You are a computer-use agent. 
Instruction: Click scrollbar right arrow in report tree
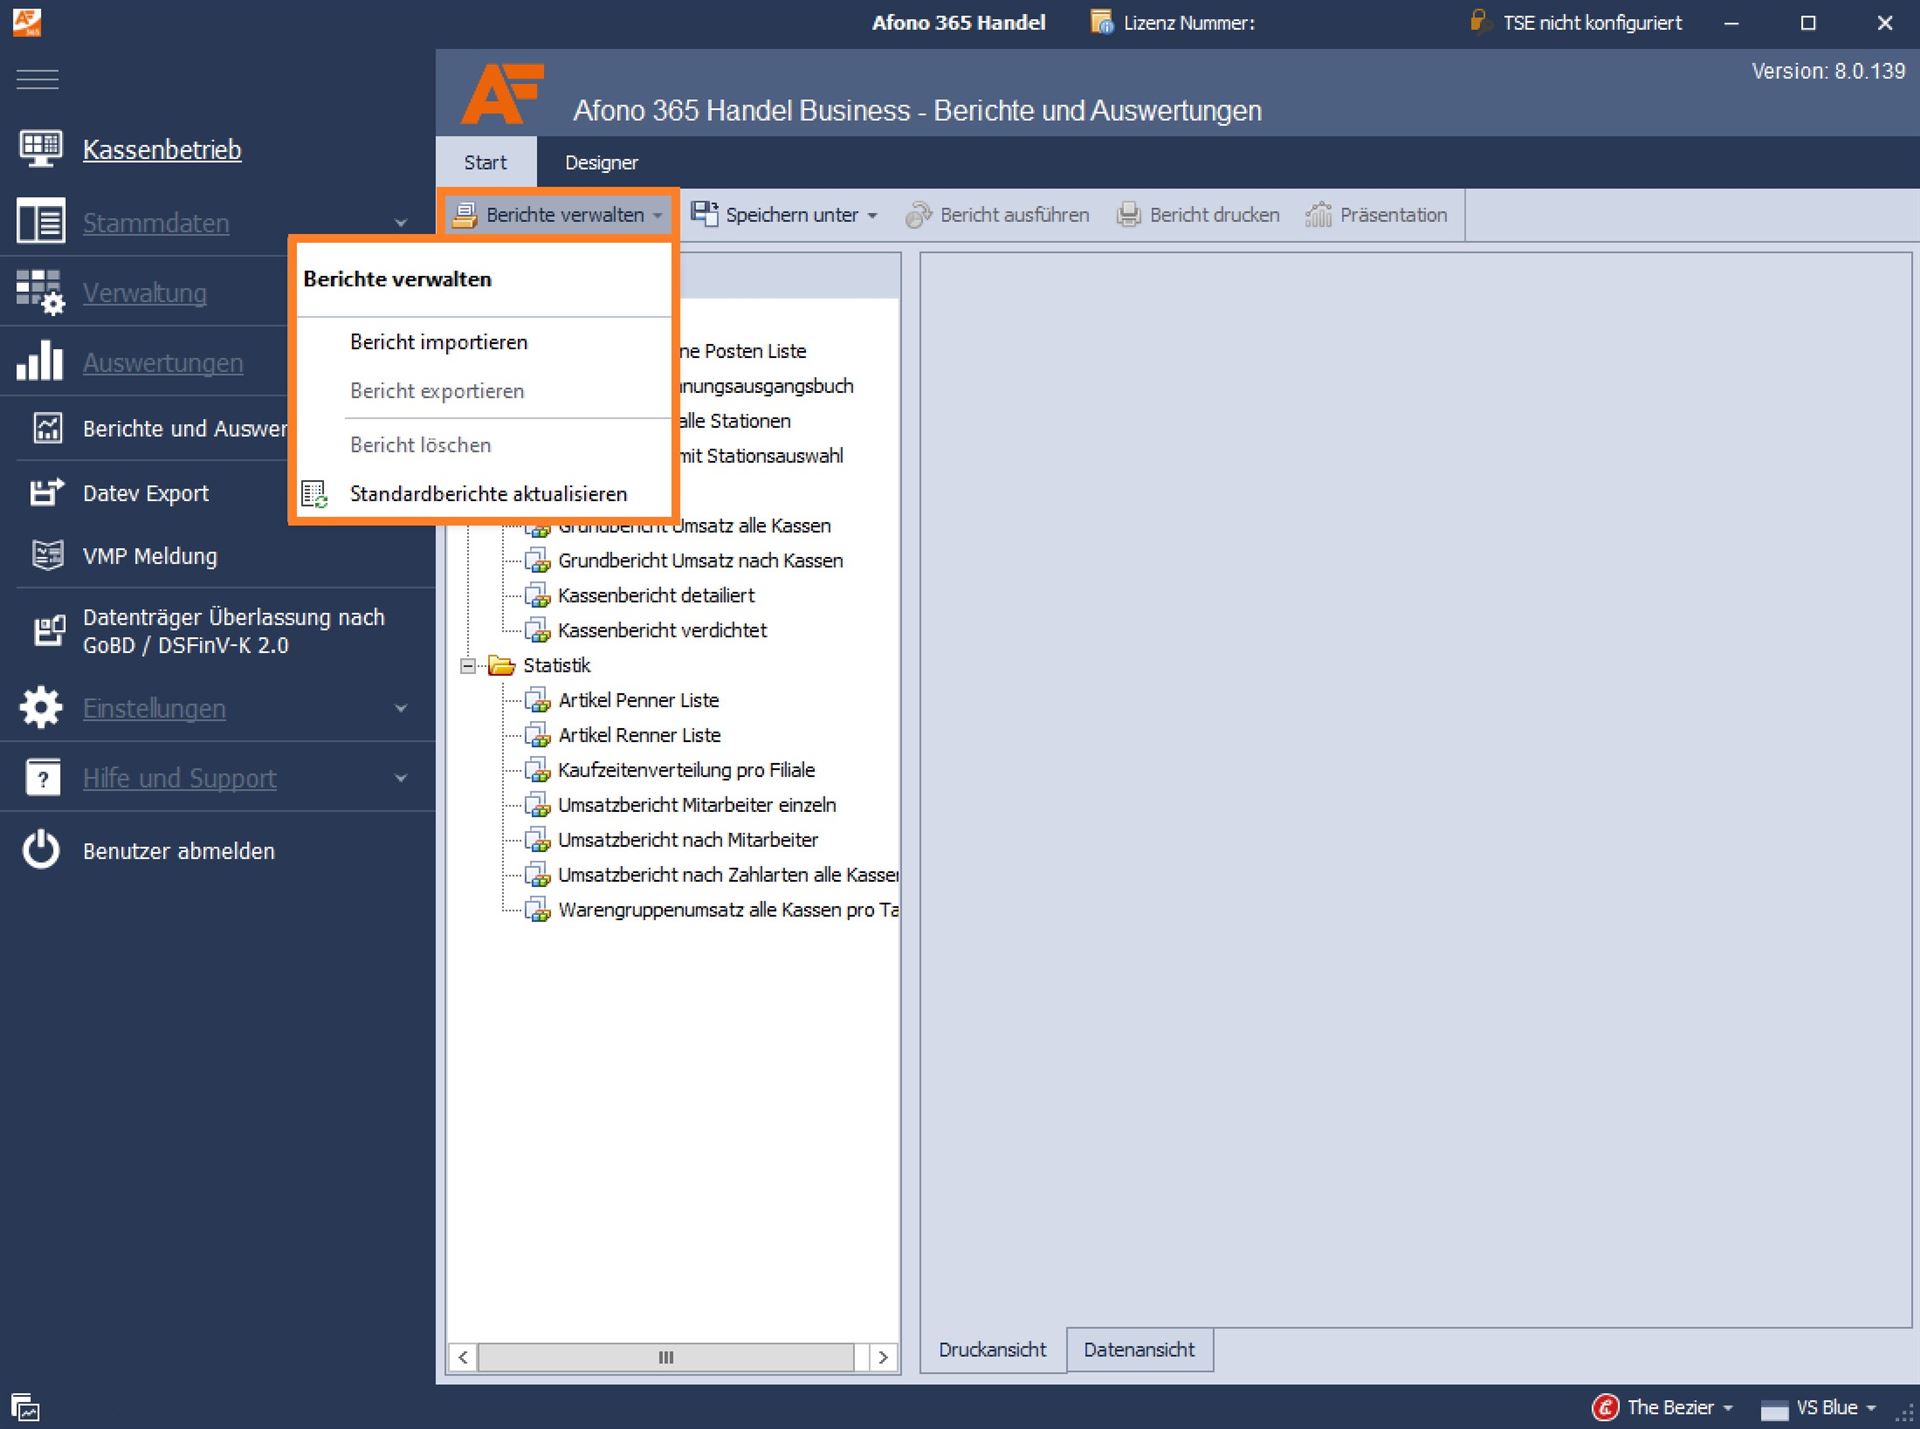883,1357
